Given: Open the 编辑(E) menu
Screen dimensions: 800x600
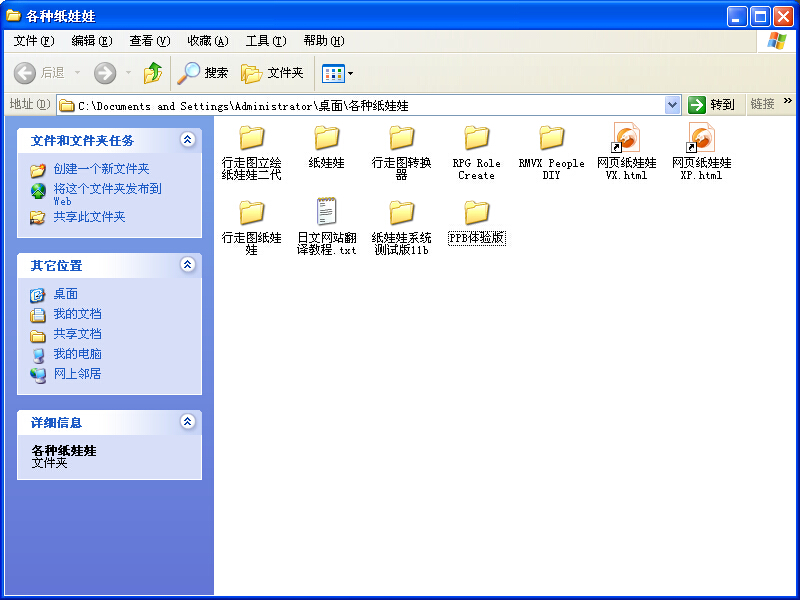Looking at the screenshot, I should coord(92,41).
